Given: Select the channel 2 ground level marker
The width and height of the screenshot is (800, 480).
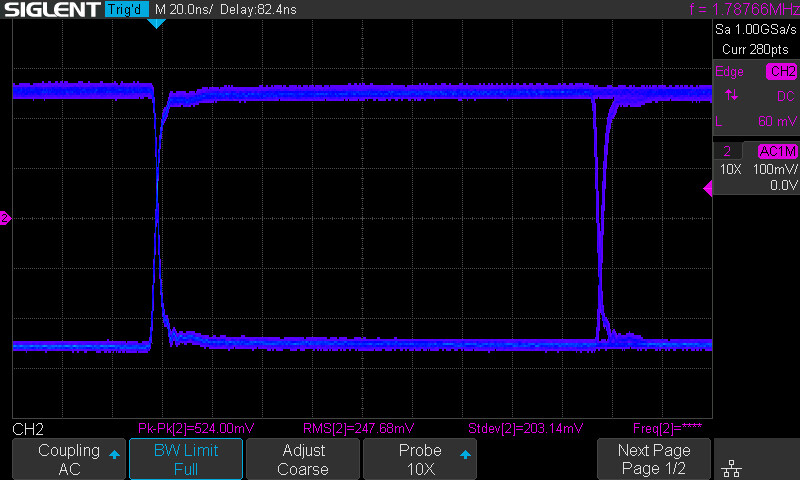Looking at the screenshot, I should [x=5, y=218].
